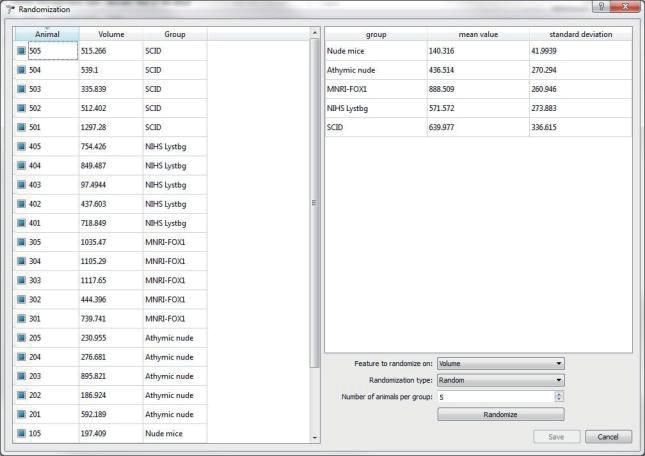Click the Group cell for animal 305
Viewport: 645px width, 456px height.
click(x=175, y=242)
